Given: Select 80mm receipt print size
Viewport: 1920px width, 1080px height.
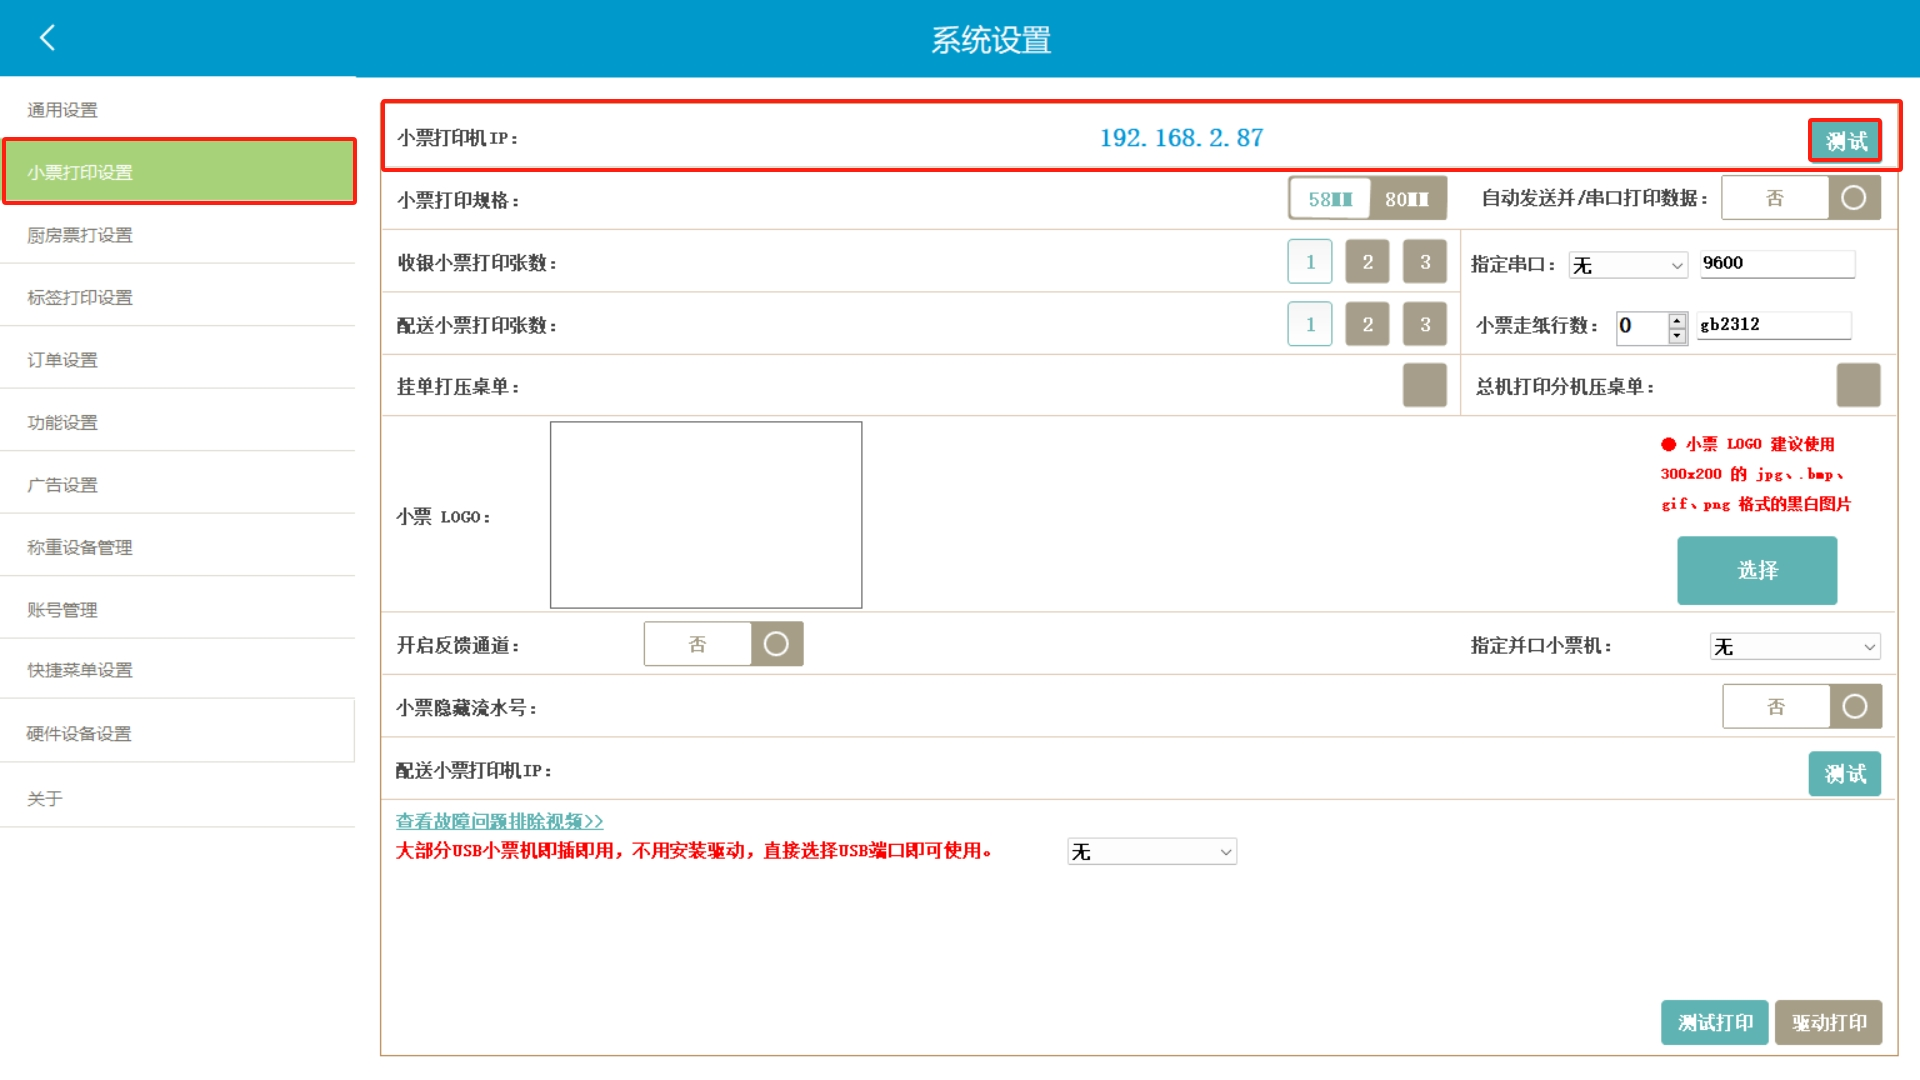Looking at the screenshot, I should 1406,199.
